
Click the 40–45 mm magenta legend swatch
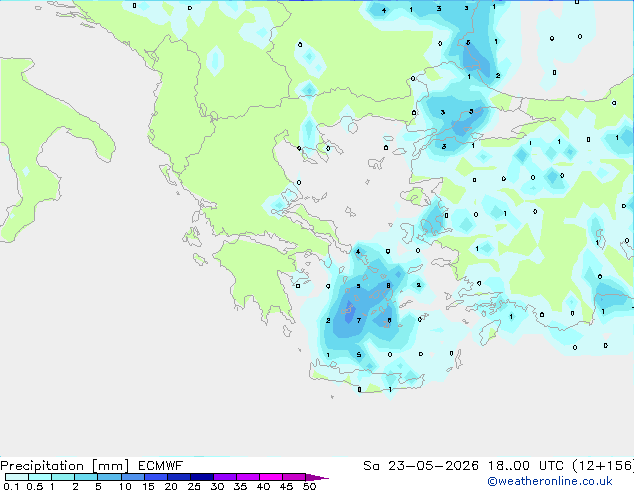[x=271, y=477]
